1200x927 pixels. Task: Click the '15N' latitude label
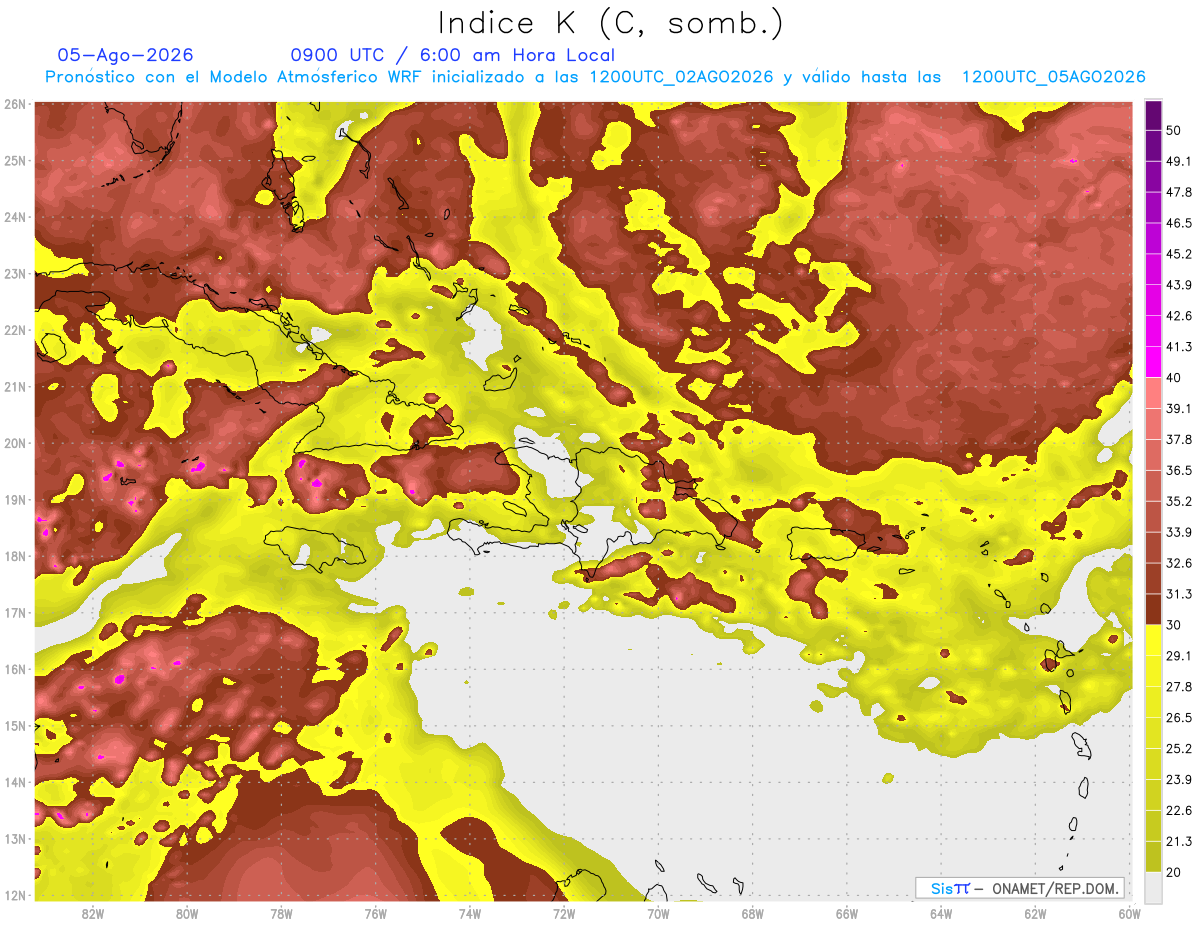point(15,725)
